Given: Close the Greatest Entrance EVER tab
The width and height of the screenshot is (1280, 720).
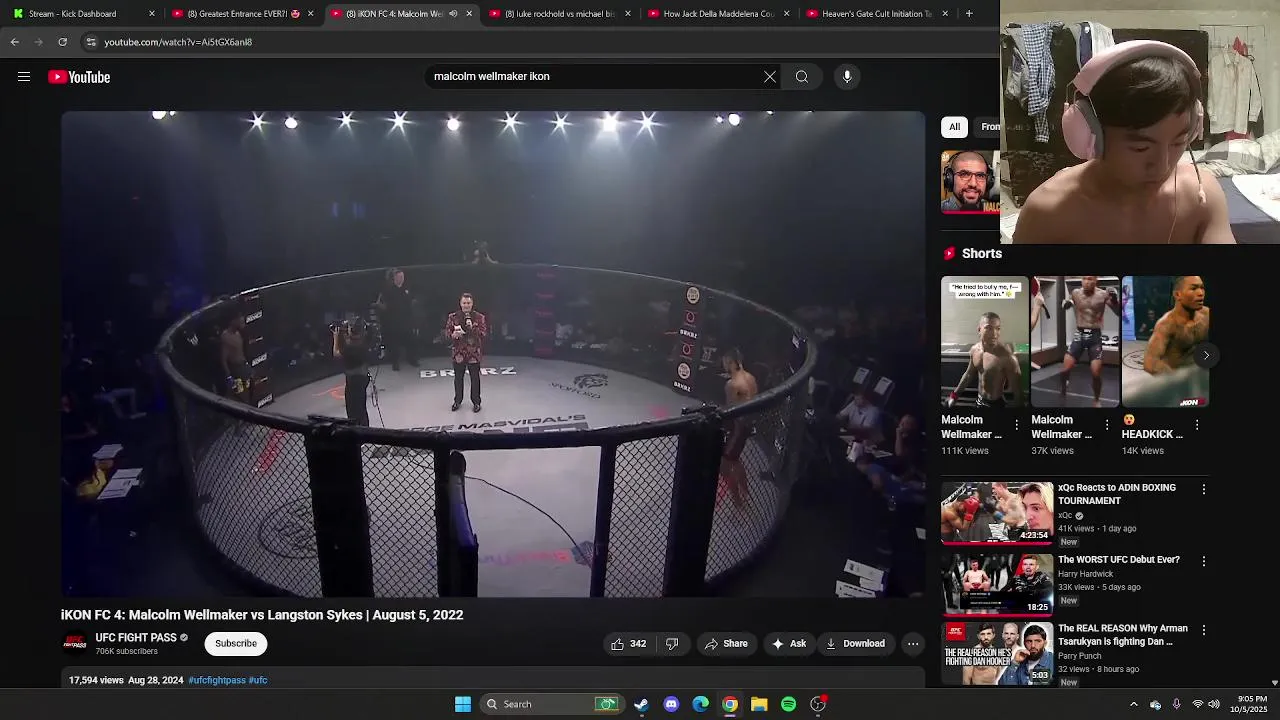Looking at the screenshot, I should click(x=310, y=14).
